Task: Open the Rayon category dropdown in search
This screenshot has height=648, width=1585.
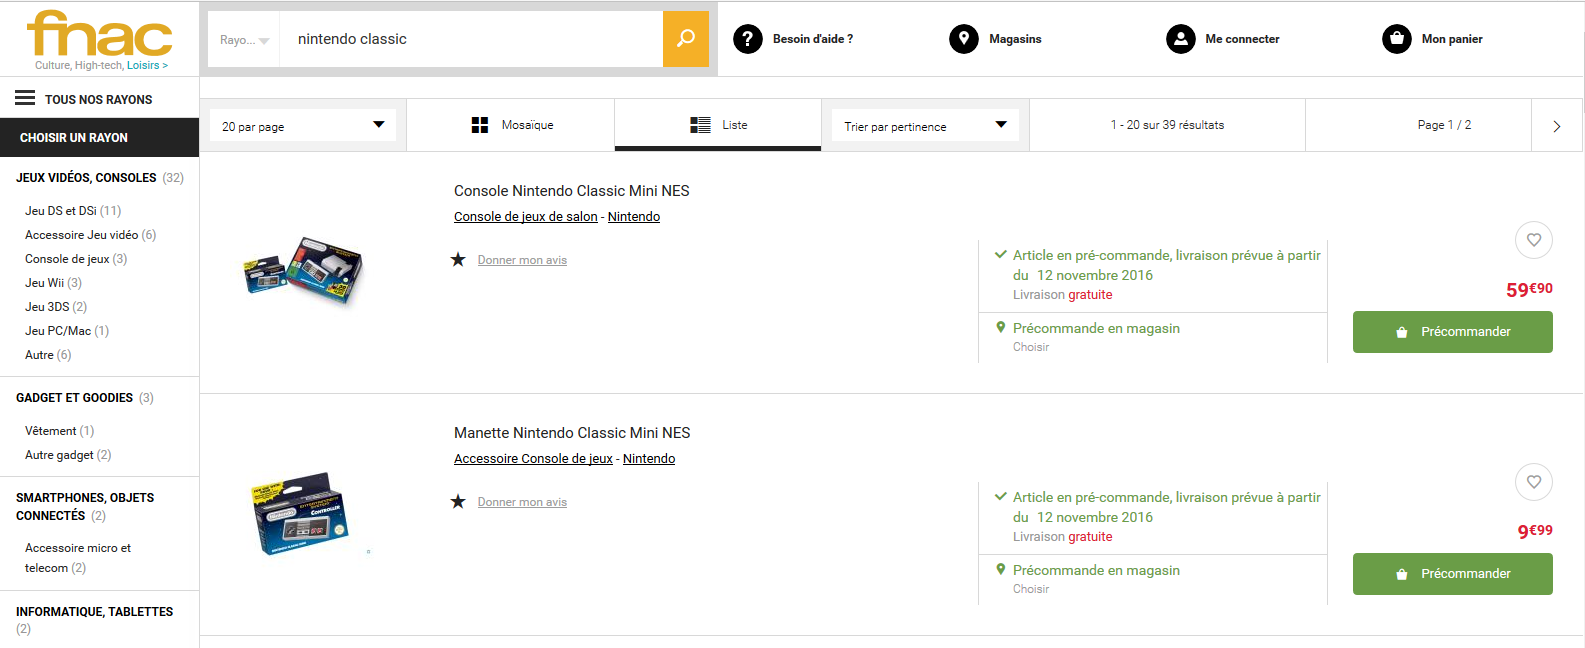Action: coord(244,40)
